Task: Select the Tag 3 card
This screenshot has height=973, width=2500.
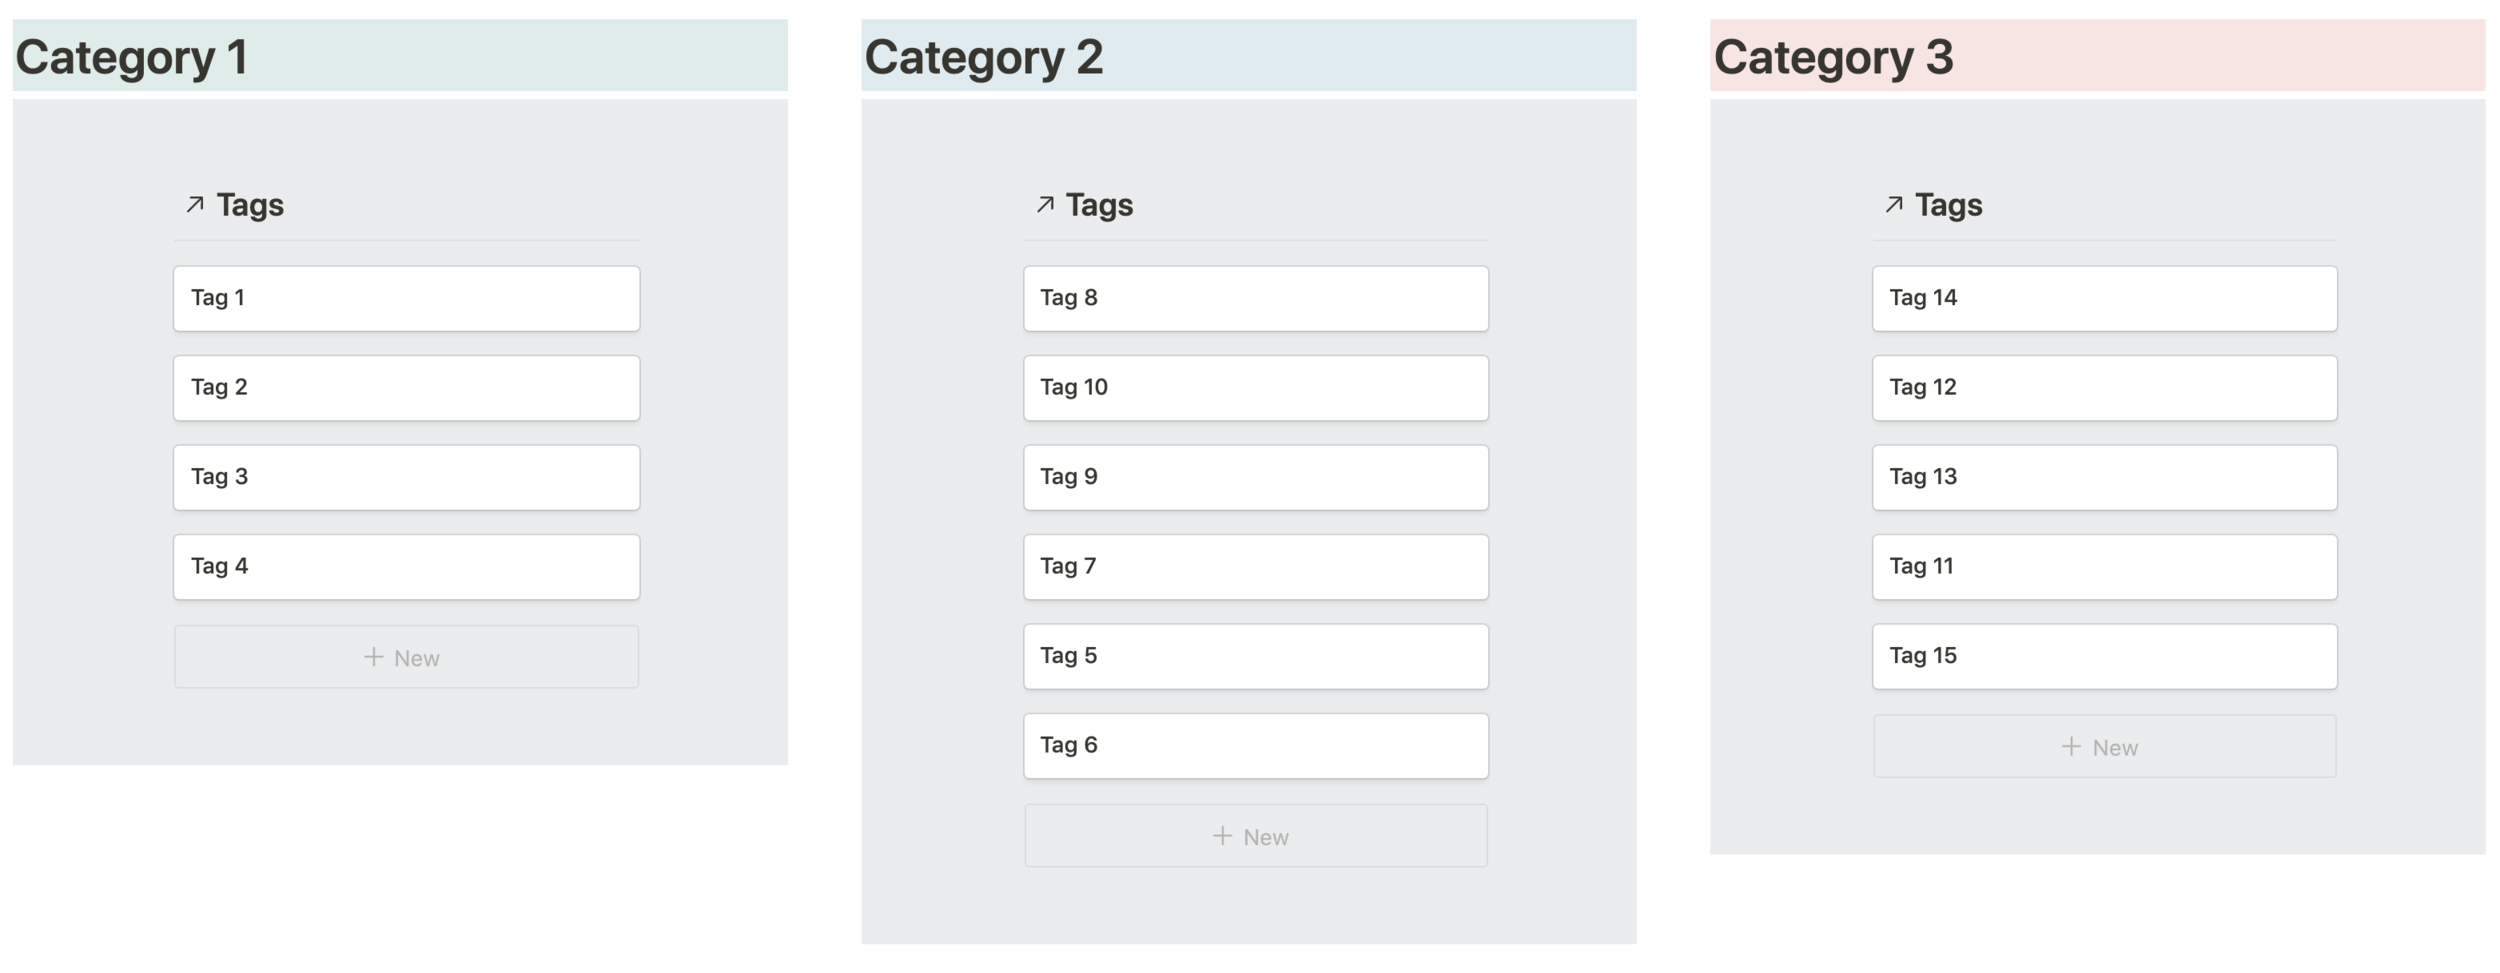Action: click(406, 478)
